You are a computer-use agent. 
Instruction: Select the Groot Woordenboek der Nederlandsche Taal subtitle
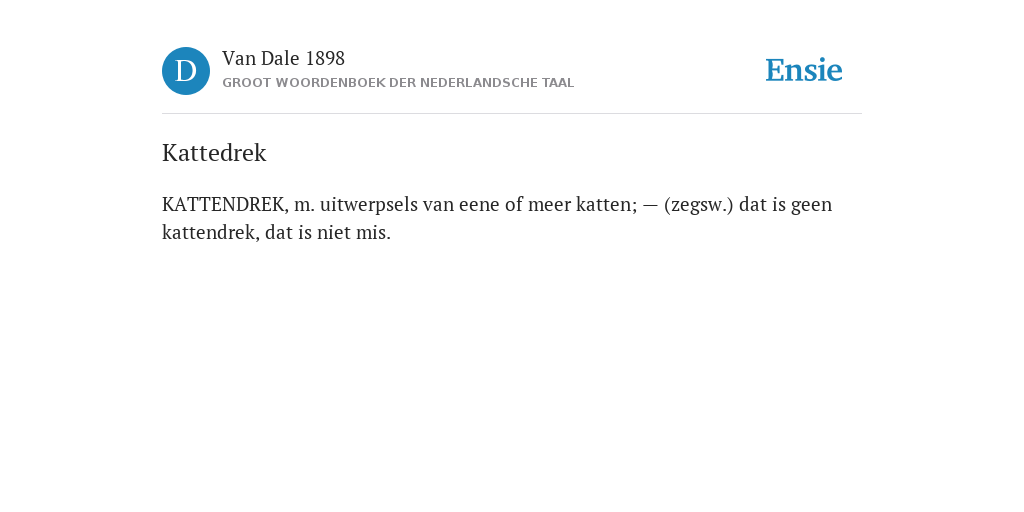pyautogui.click(x=398, y=83)
